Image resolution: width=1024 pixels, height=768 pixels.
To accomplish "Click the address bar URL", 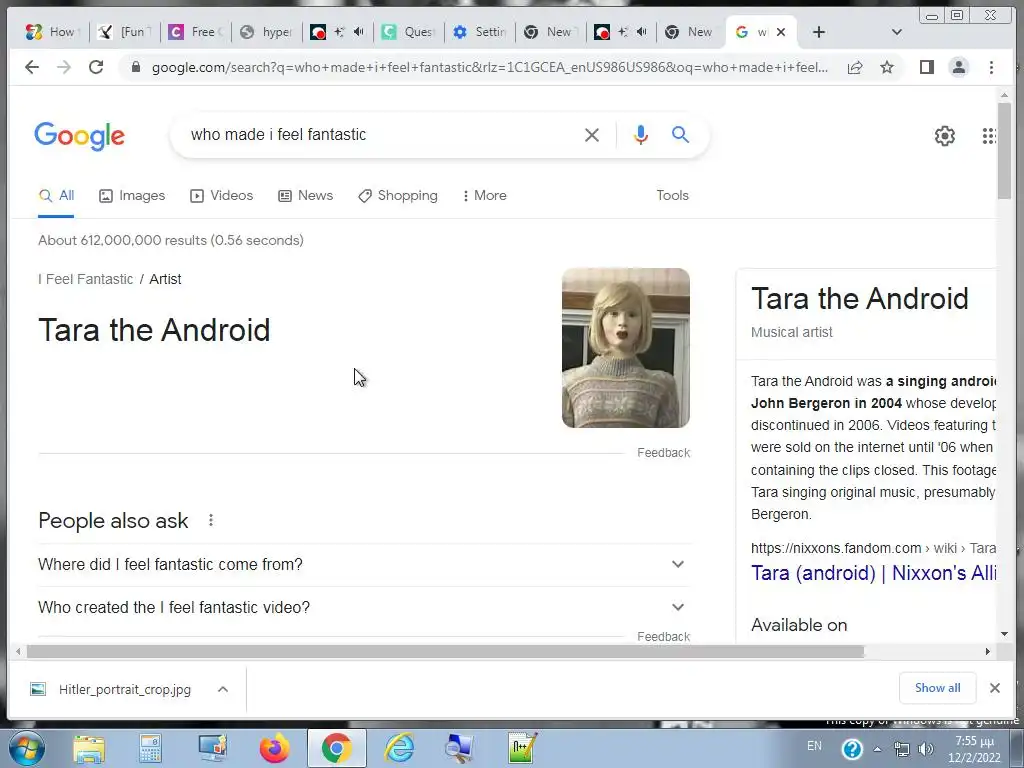I will pyautogui.click(x=490, y=67).
